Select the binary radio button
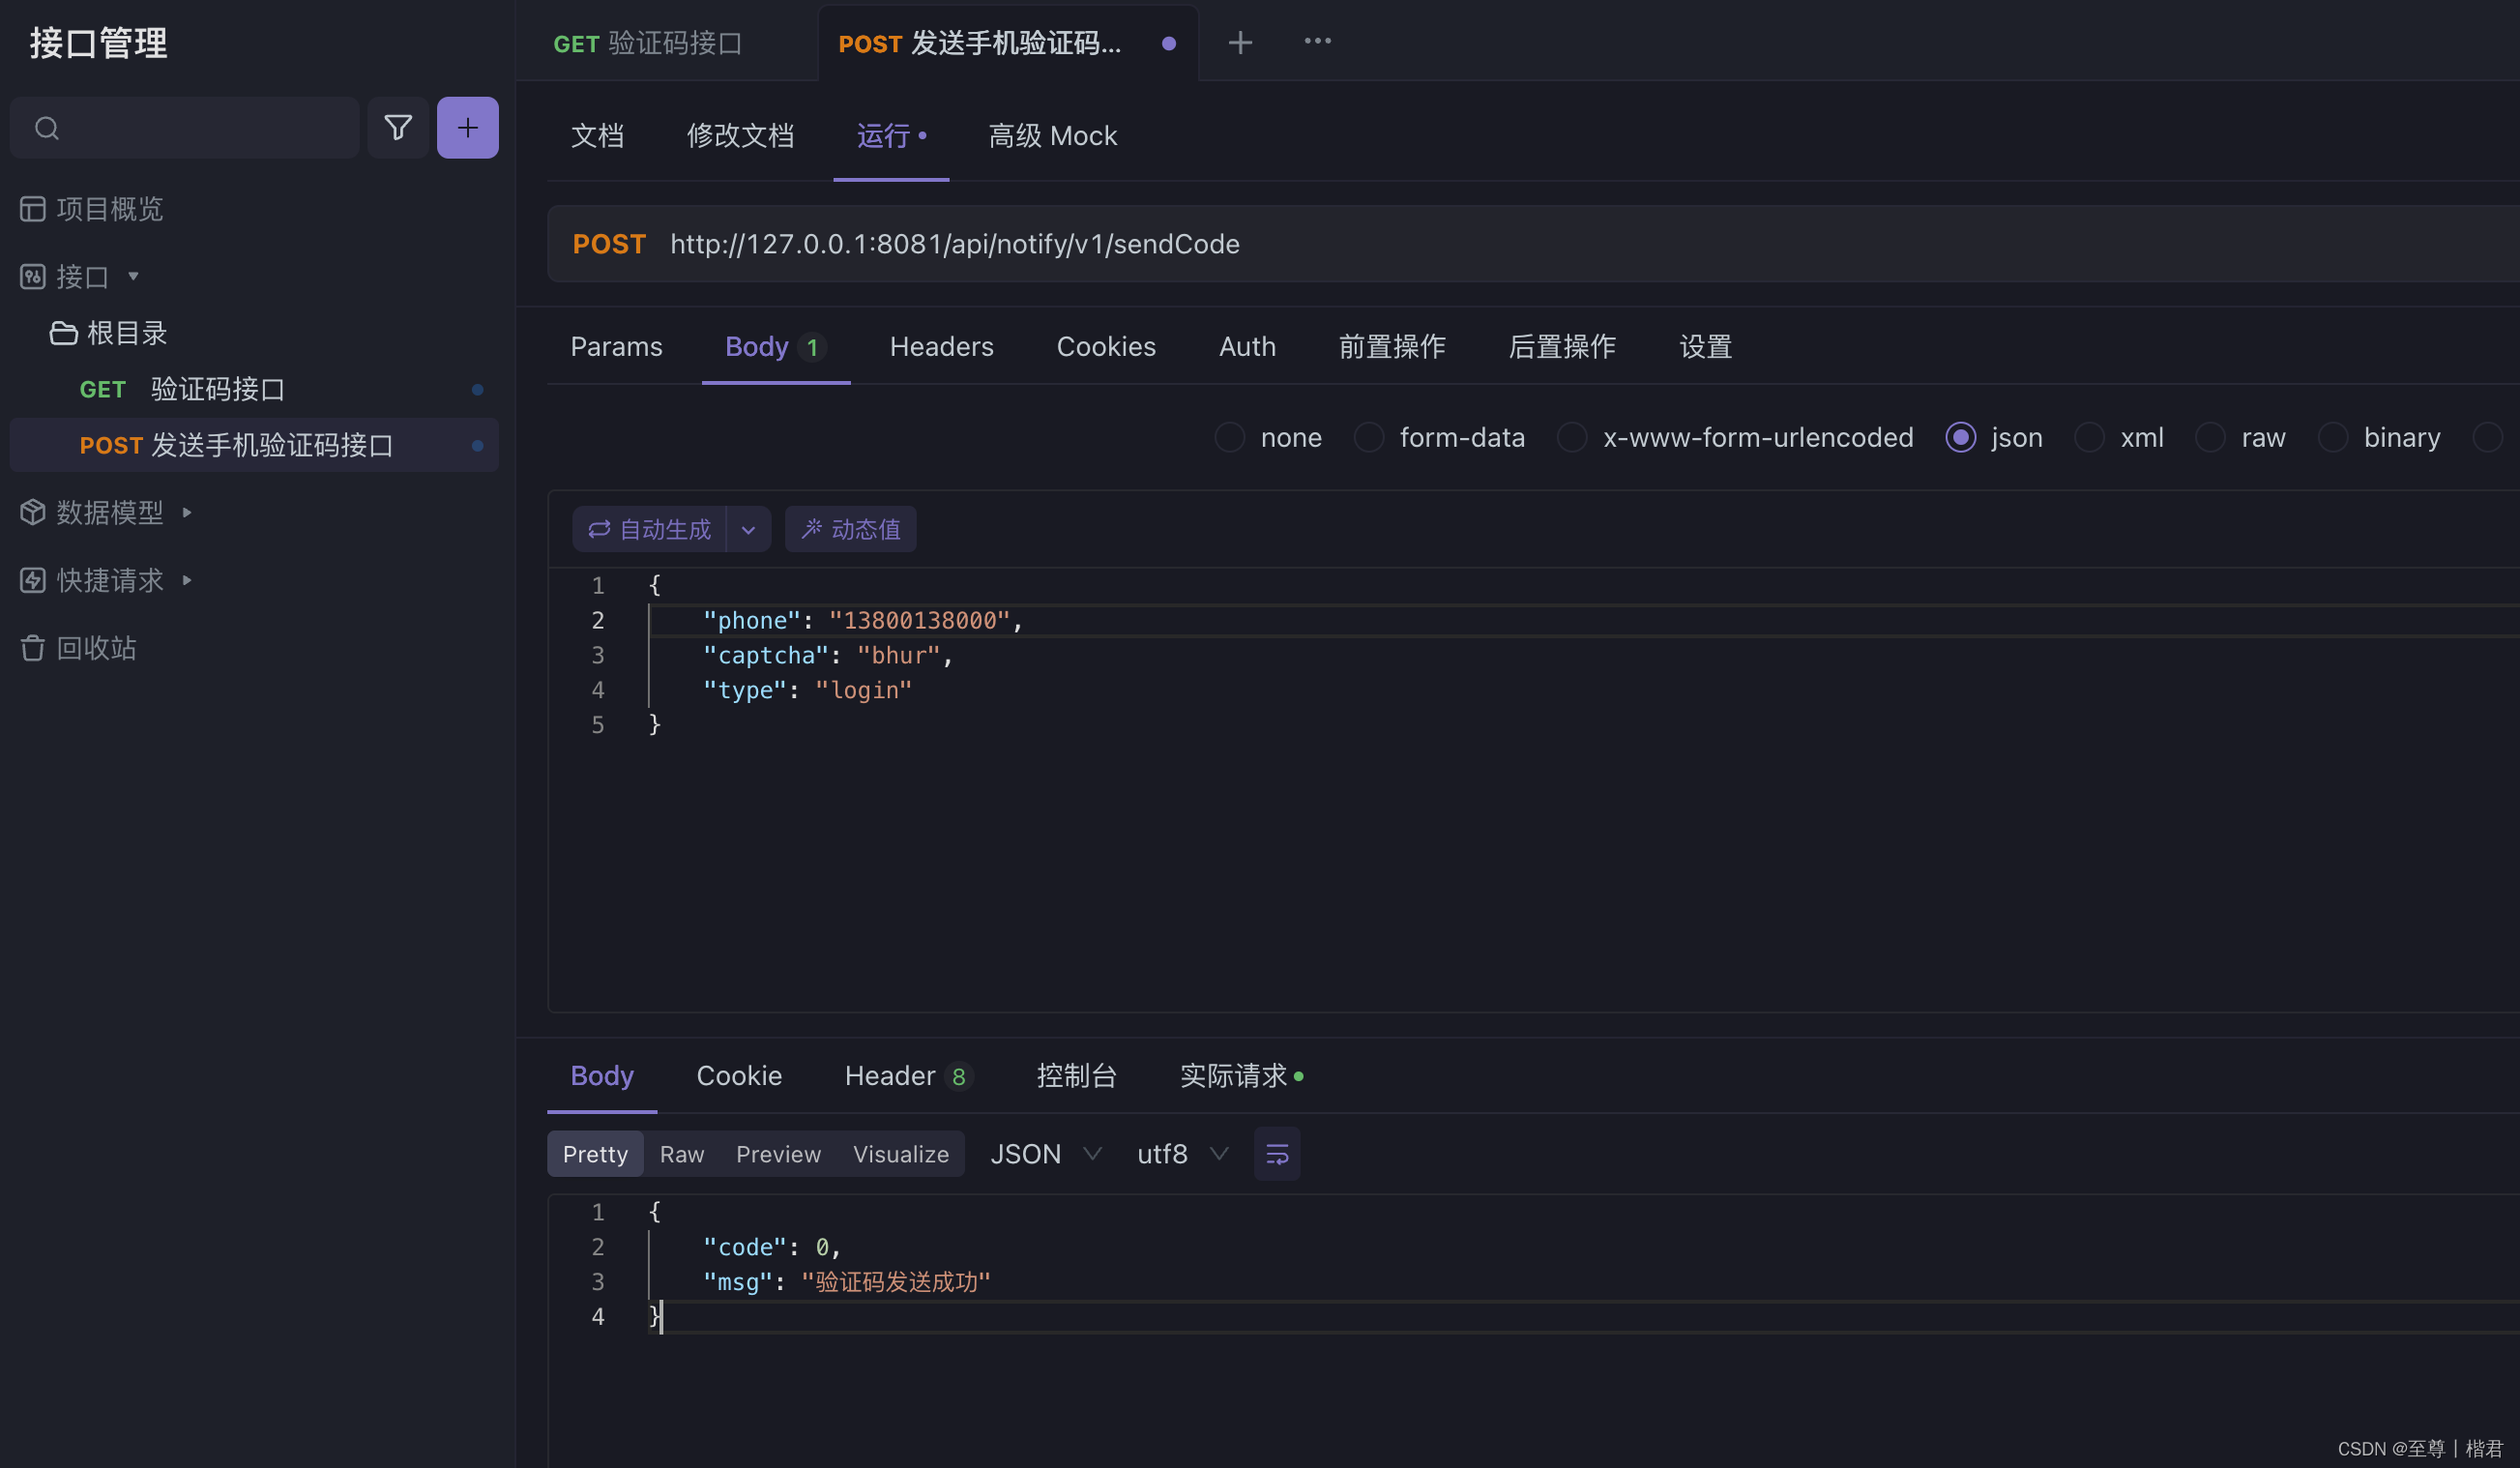 pyautogui.click(x=2333, y=437)
